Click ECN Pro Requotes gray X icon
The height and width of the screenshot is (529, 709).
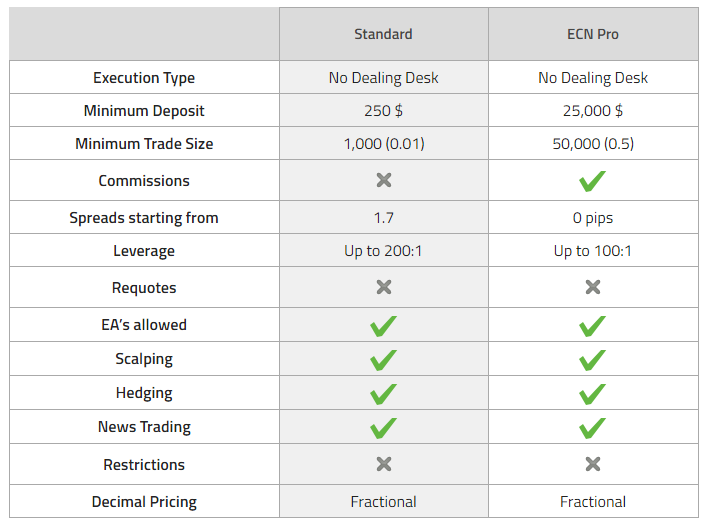pyautogui.click(x=593, y=287)
